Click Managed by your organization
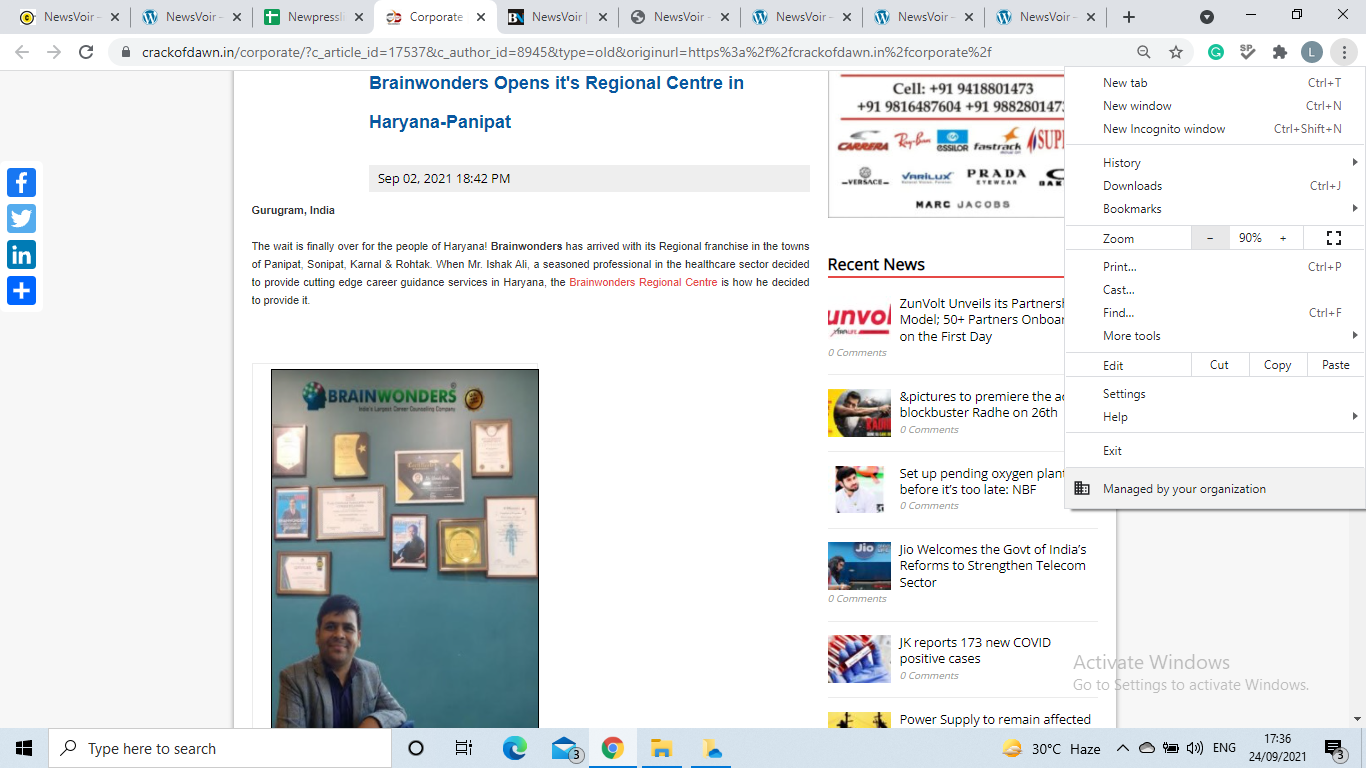Screen dimensions: 1366x768 point(1214,489)
